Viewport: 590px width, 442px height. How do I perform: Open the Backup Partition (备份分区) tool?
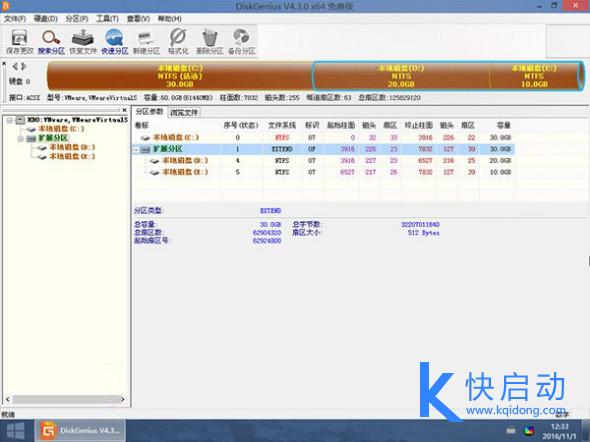point(242,42)
